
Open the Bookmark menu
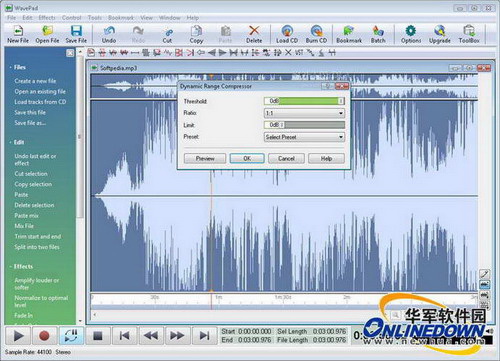pyautogui.click(x=121, y=18)
